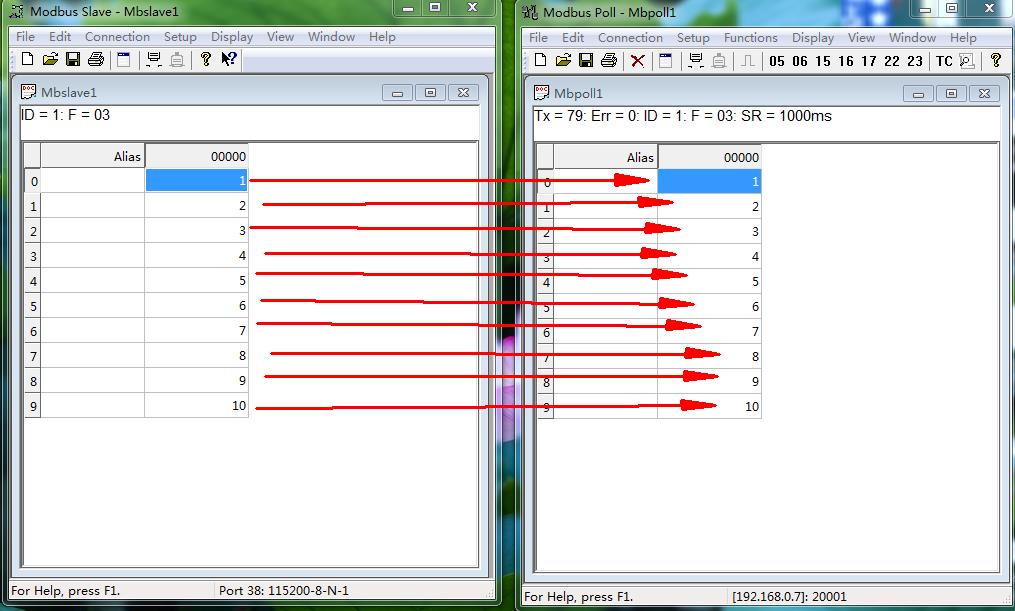
Task: Select highlighted value 1 cell in Mbpoll1
Action: click(x=709, y=181)
